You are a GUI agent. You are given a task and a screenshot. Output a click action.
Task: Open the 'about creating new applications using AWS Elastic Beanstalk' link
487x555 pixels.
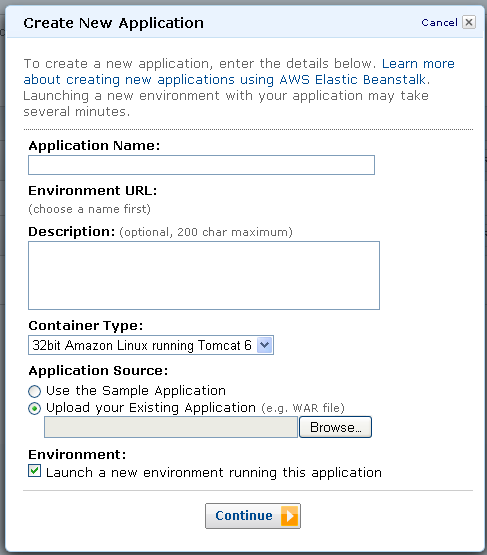(225, 80)
